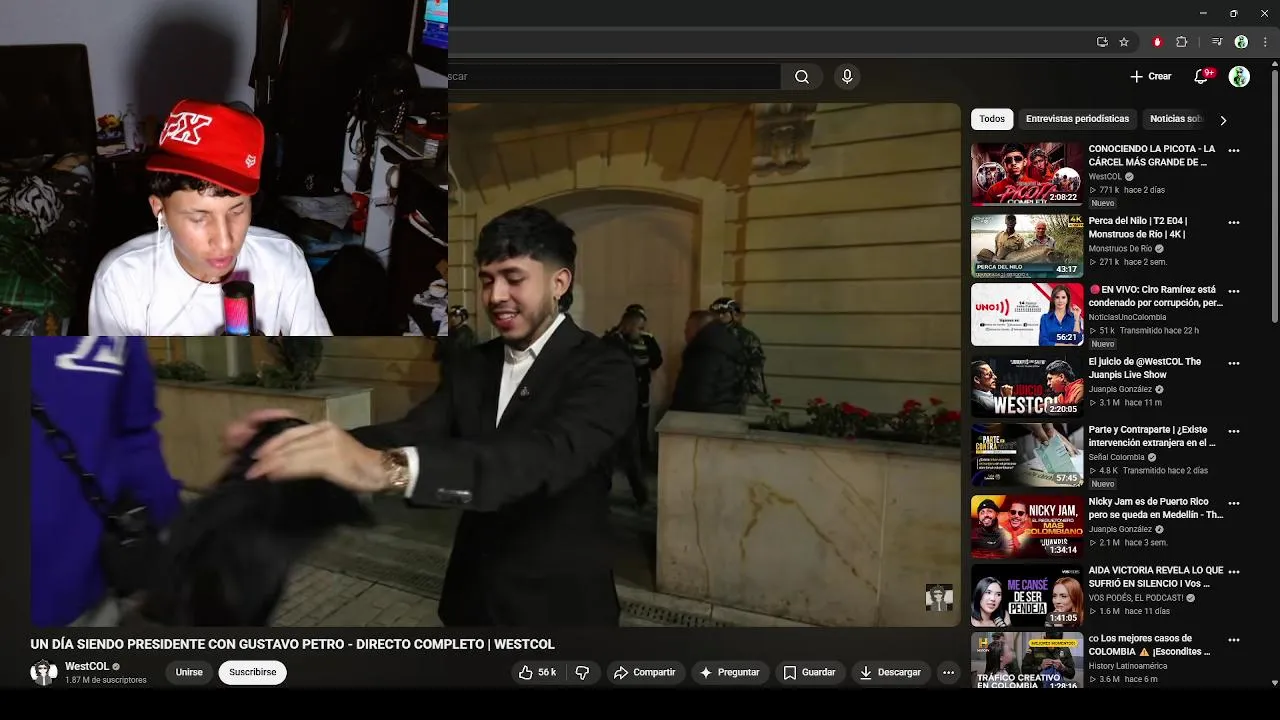The image size is (1280, 720).
Task: Click the YouTube search input field
Action: pyautogui.click(x=614, y=77)
